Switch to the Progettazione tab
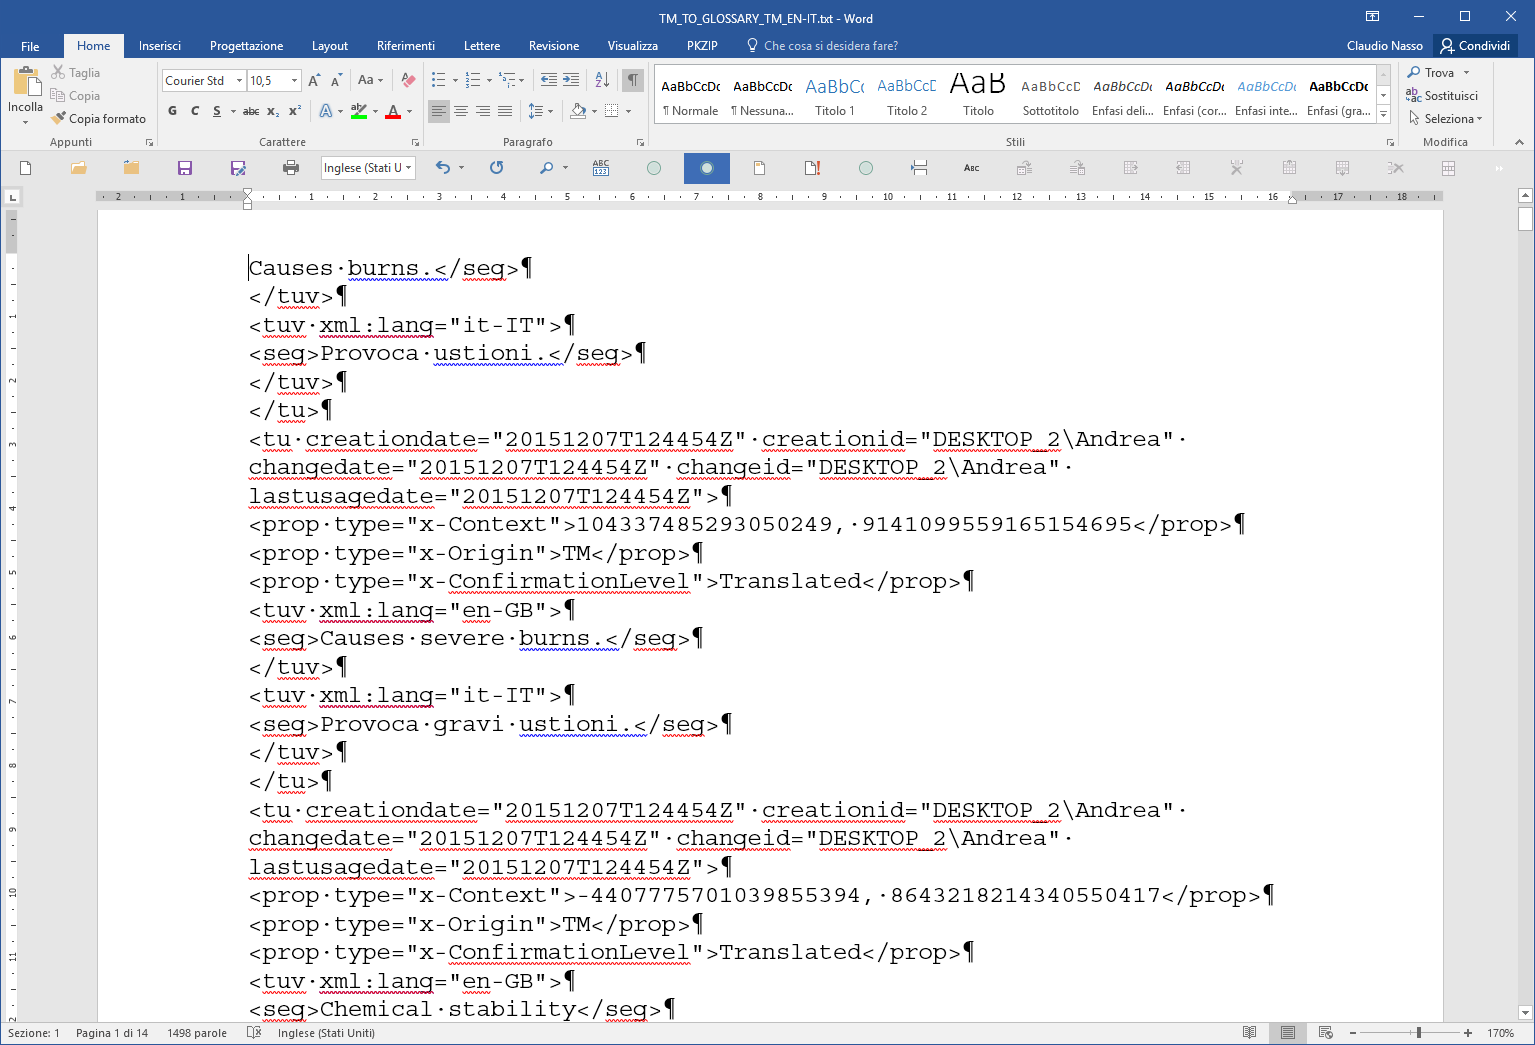1535x1045 pixels. point(246,46)
